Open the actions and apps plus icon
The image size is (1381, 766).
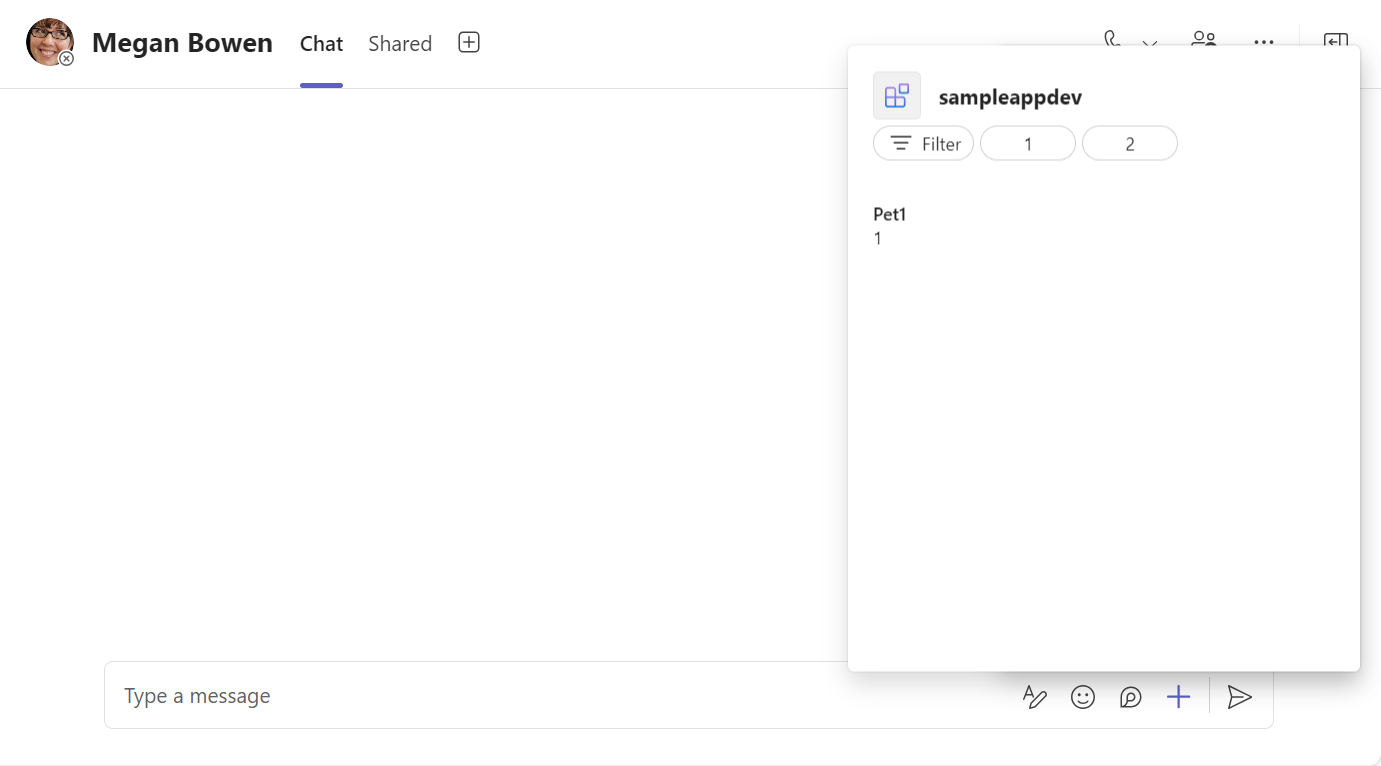1179,696
